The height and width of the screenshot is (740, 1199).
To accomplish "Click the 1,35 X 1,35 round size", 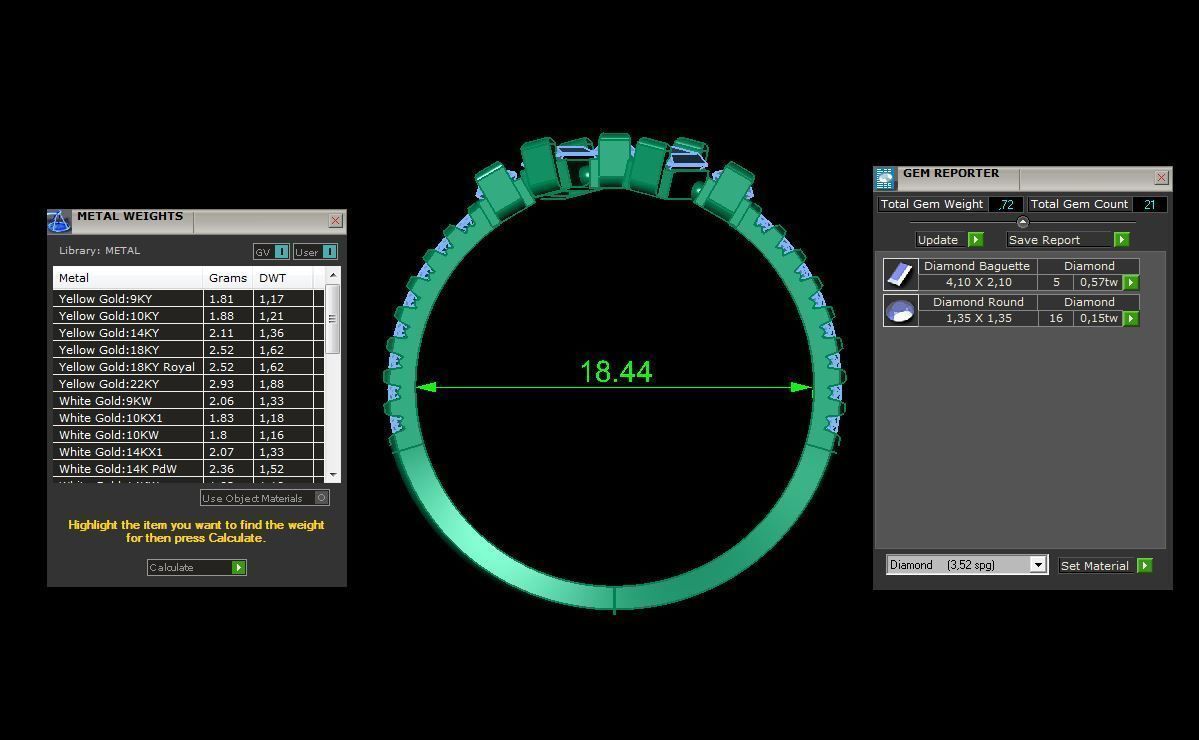I will pos(978,318).
